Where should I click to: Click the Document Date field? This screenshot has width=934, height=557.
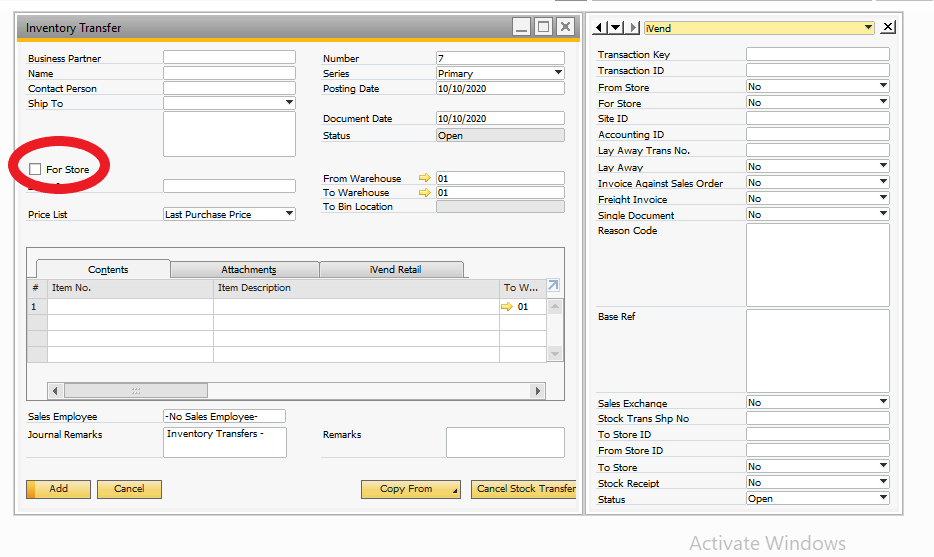(500, 118)
